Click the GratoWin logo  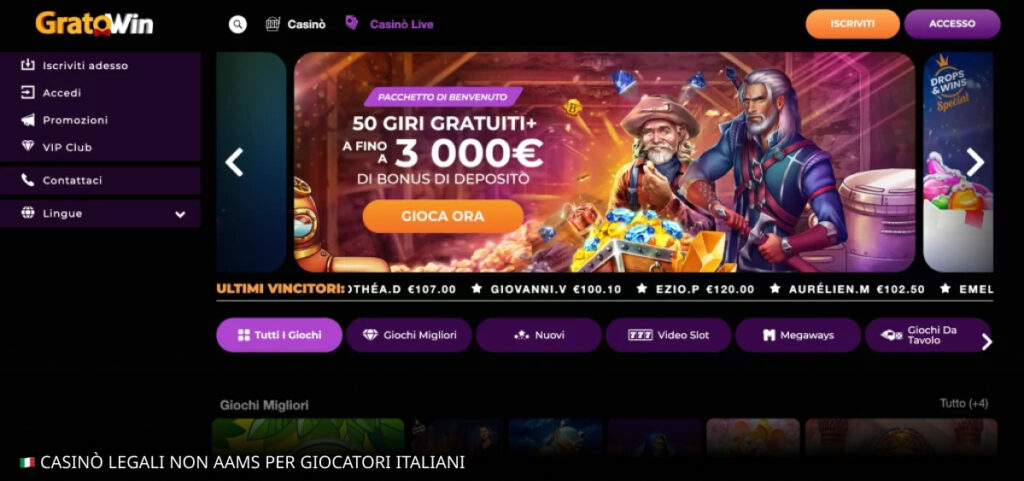(95, 23)
